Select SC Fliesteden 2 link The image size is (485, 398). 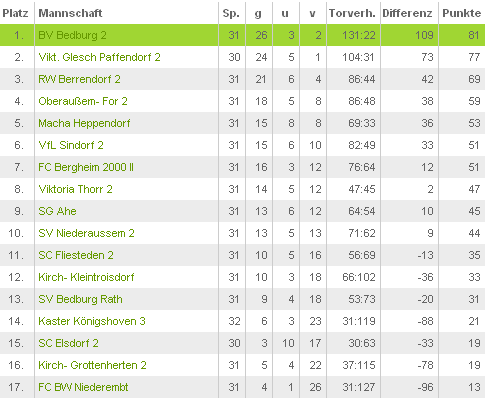[76, 255]
